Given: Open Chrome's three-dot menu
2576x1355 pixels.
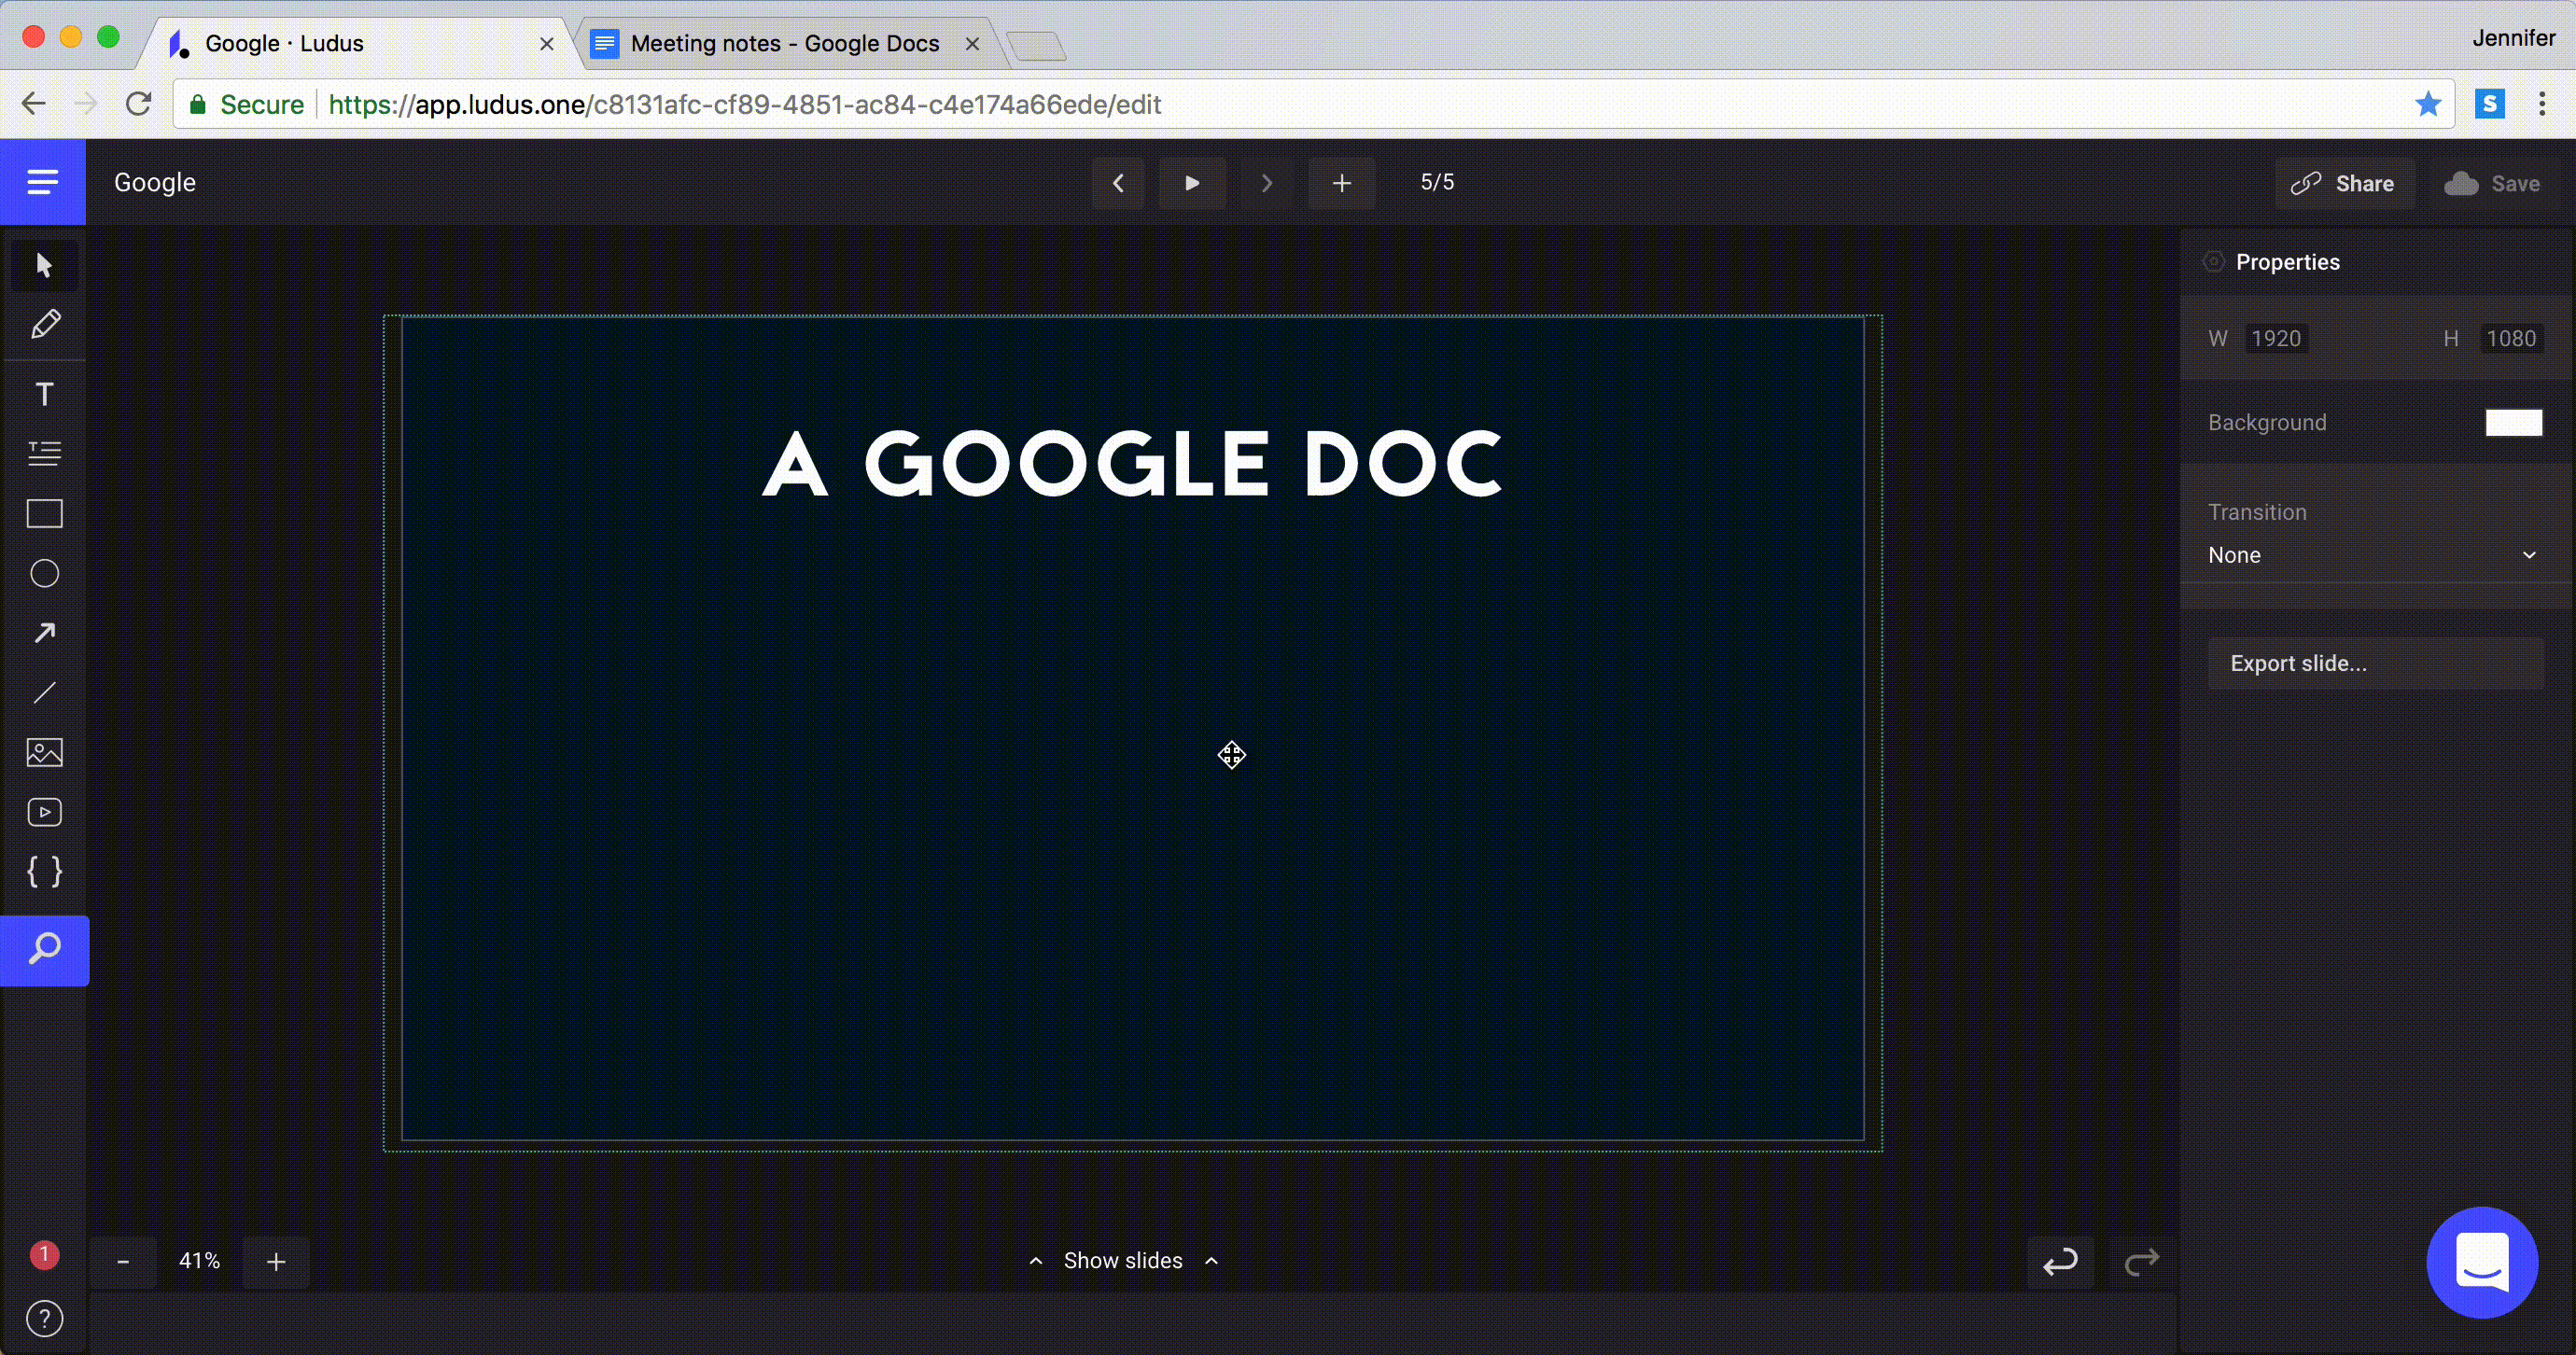Looking at the screenshot, I should 2541,104.
